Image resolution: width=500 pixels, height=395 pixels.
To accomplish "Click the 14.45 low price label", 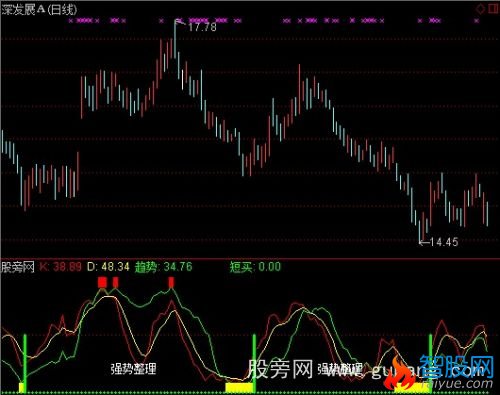I will click(x=444, y=242).
